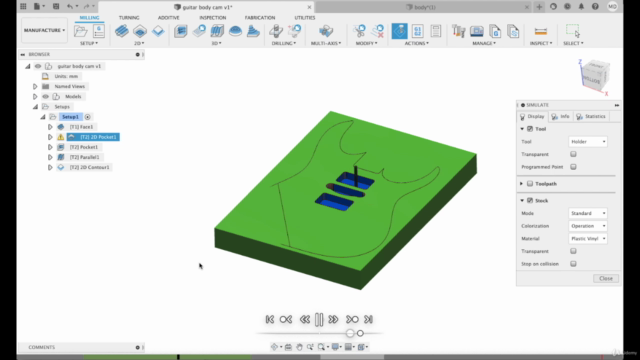Switch to the TURNING tab

coord(129,18)
